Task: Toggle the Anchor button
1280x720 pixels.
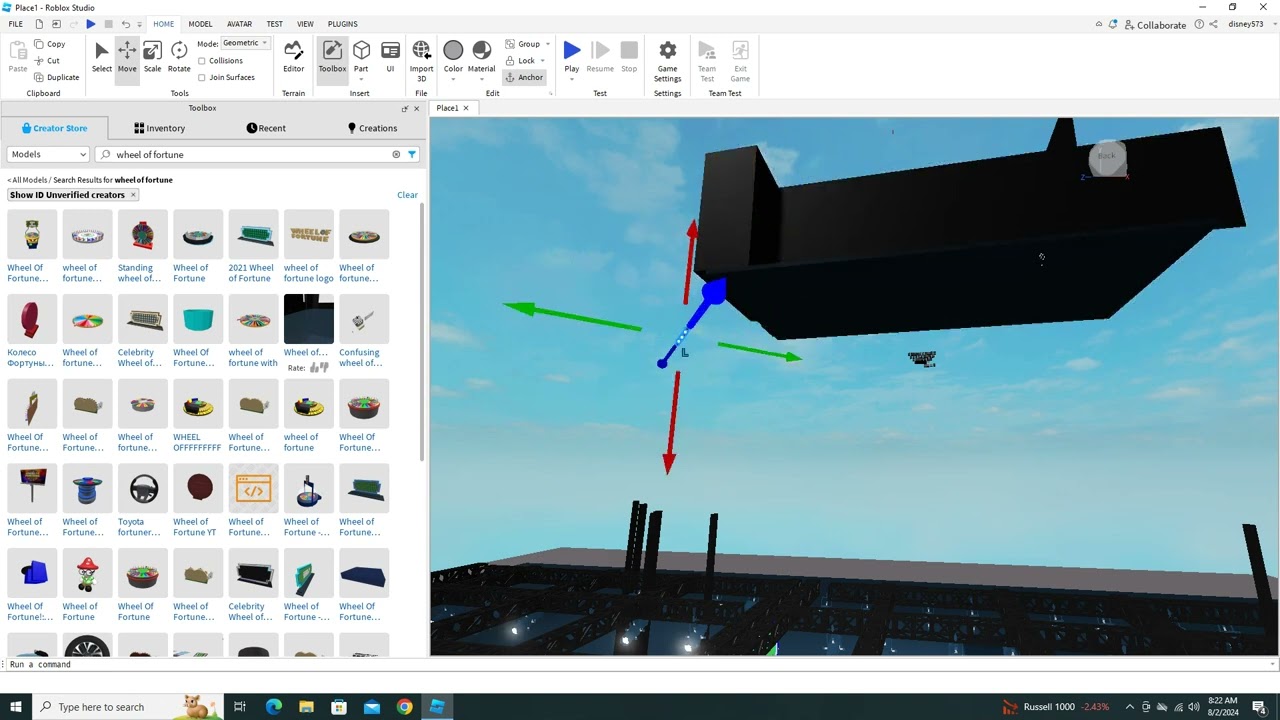Action: (x=524, y=77)
